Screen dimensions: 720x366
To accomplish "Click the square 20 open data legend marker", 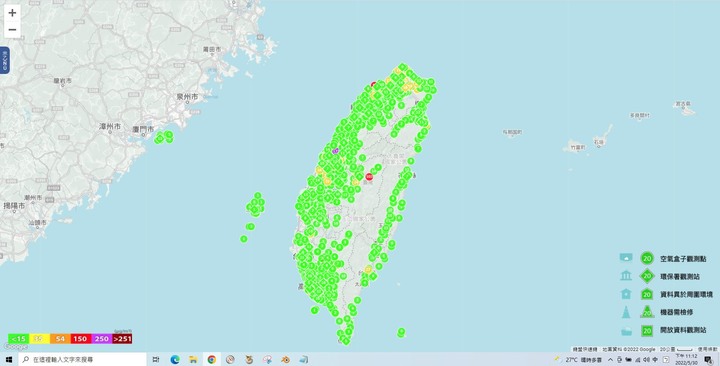I will coord(647,330).
